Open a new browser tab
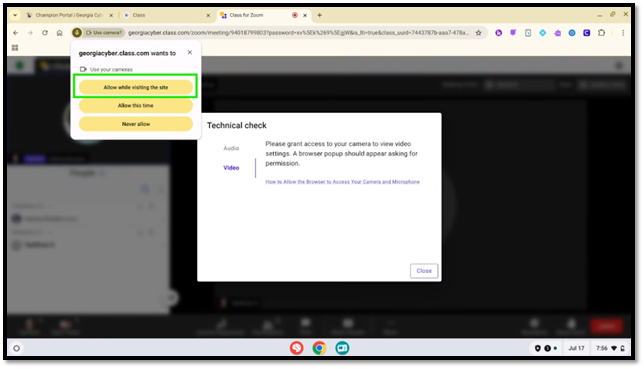Screen dimensions: 644x369 point(320,15)
